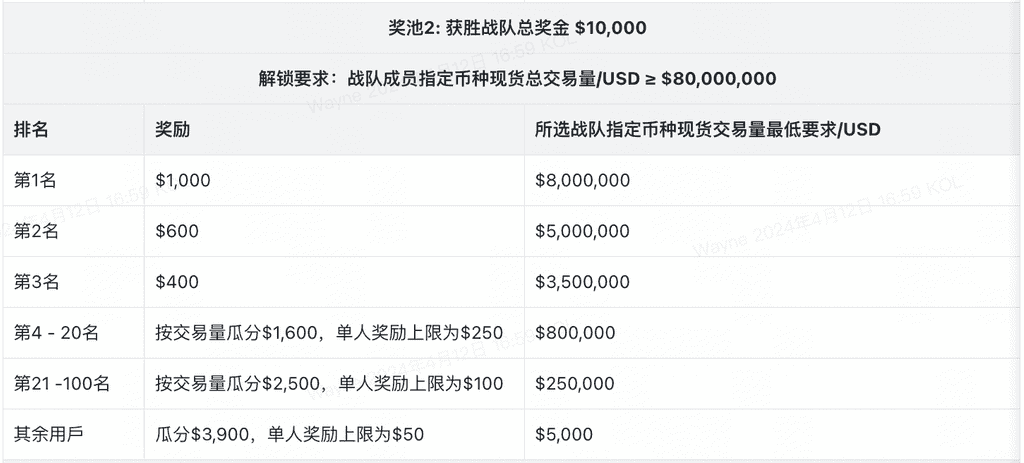The image size is (1024, 463).
Task: Select the 第2名 rank cell
Action: 36,232
